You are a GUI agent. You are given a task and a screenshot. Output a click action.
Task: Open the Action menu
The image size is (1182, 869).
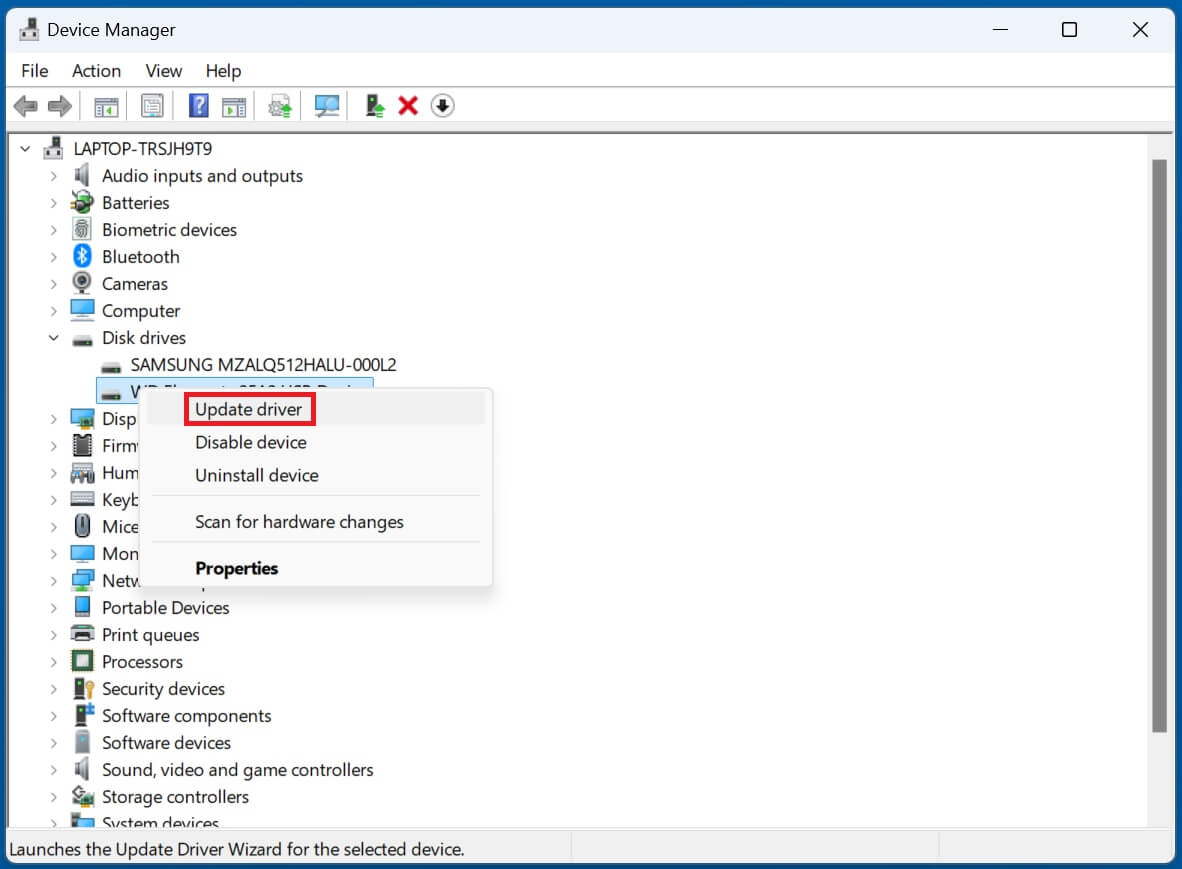[x=95, y=71]
